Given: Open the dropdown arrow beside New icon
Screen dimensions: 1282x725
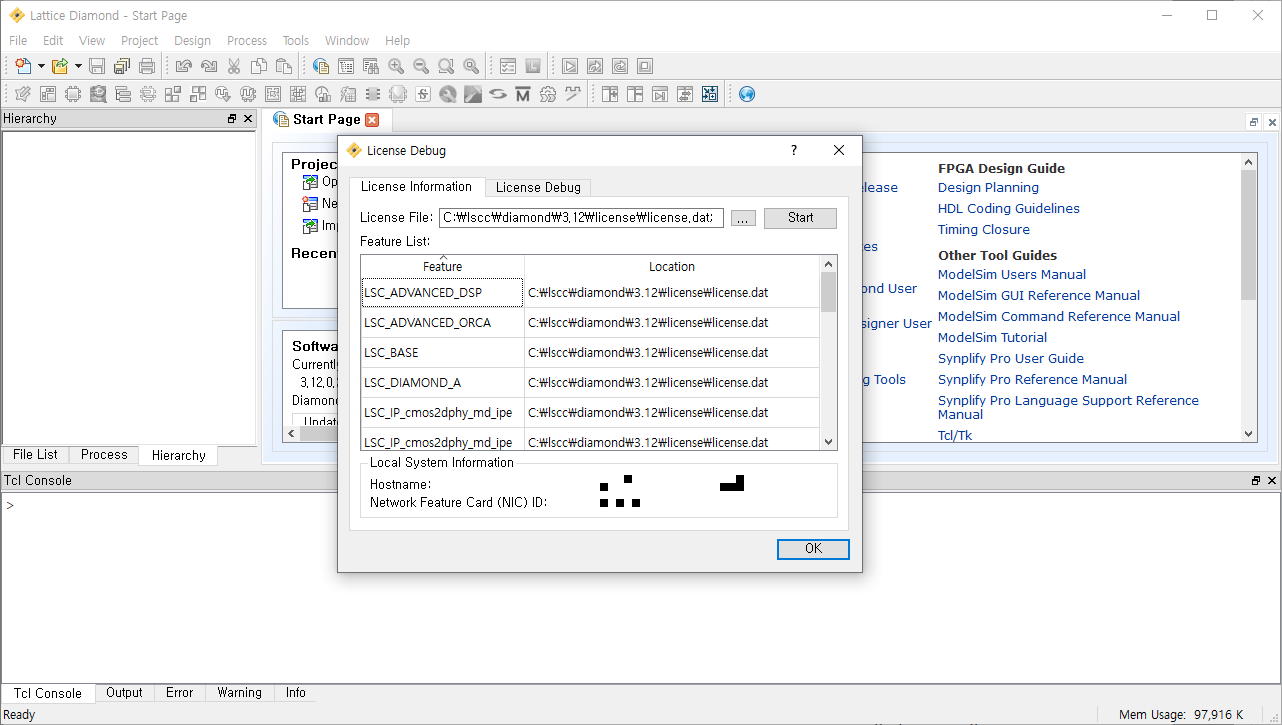Looking at the screenshot, I should point(41,67).
